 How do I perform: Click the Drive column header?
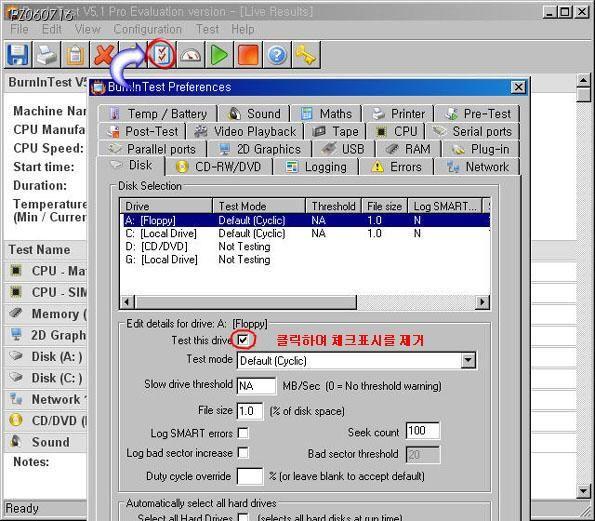coord(167,206)
